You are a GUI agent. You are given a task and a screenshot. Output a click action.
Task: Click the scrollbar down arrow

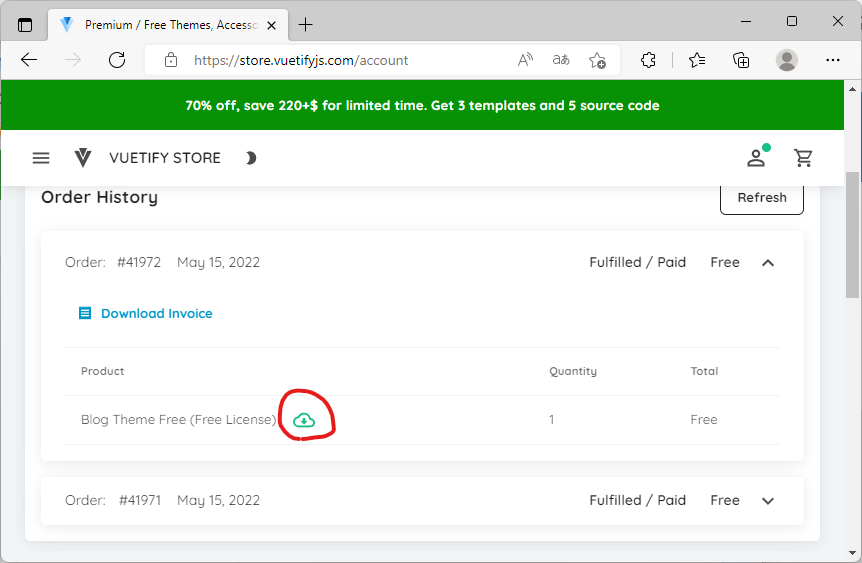tap(852, 553)
